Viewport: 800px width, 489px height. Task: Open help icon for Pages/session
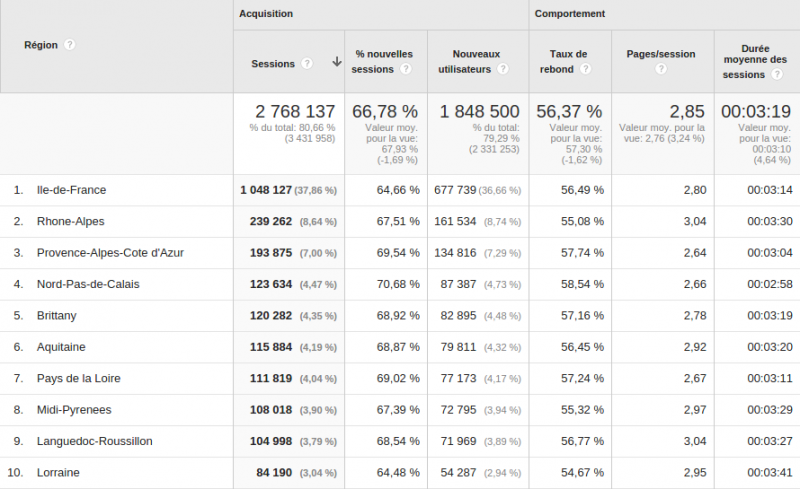pos(661,70)
